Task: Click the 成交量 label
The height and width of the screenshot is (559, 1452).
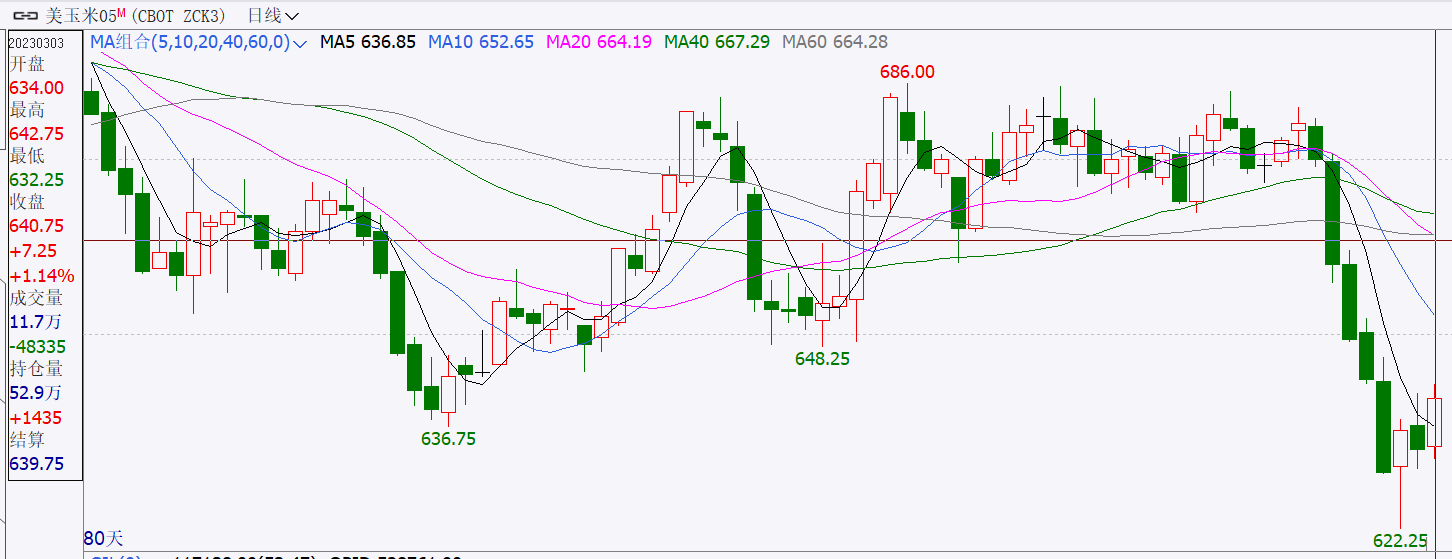Action: tap(36, 298)
